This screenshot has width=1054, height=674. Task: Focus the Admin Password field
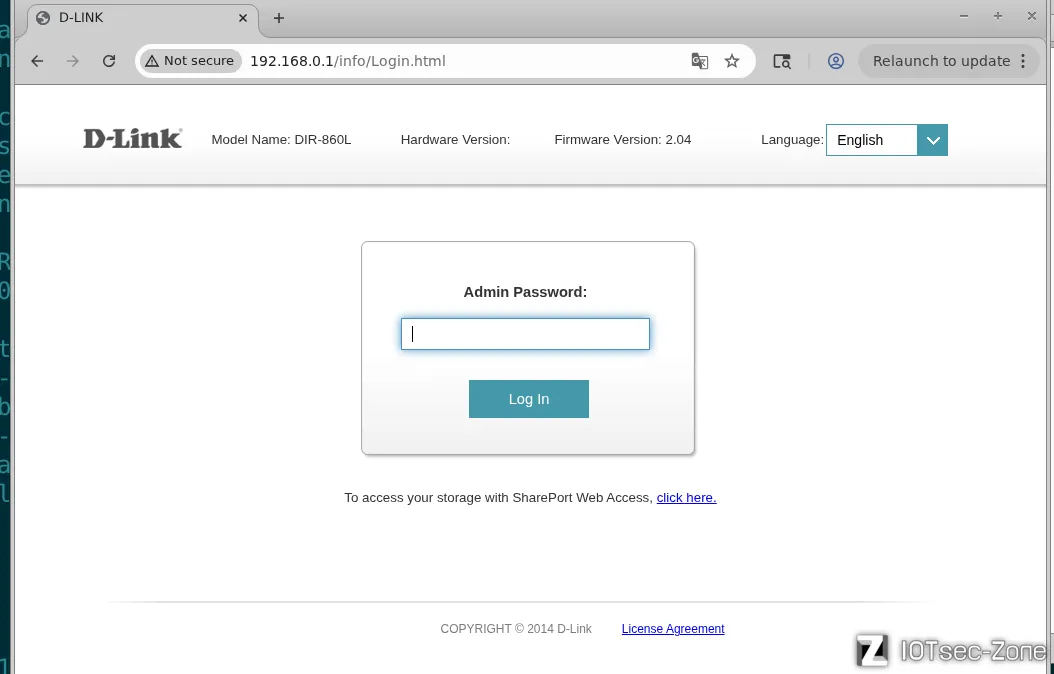525,334
